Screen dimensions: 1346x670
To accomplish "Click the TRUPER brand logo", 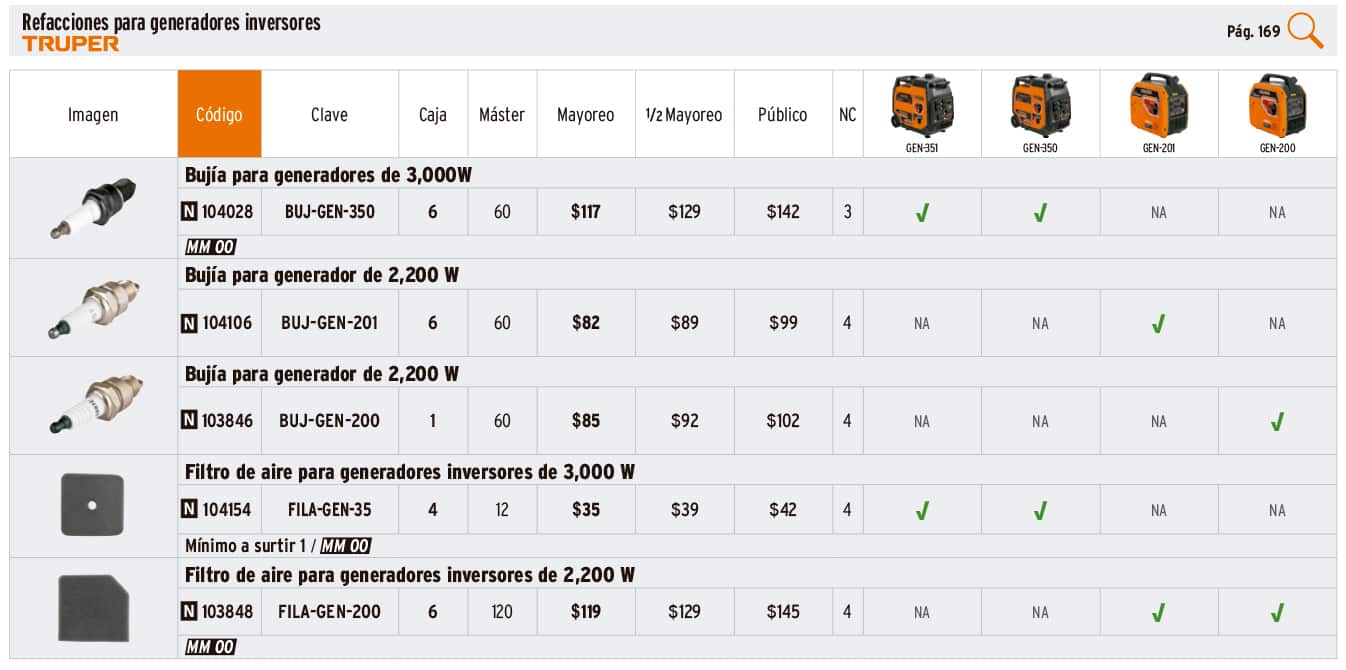I will click(70, 43).
